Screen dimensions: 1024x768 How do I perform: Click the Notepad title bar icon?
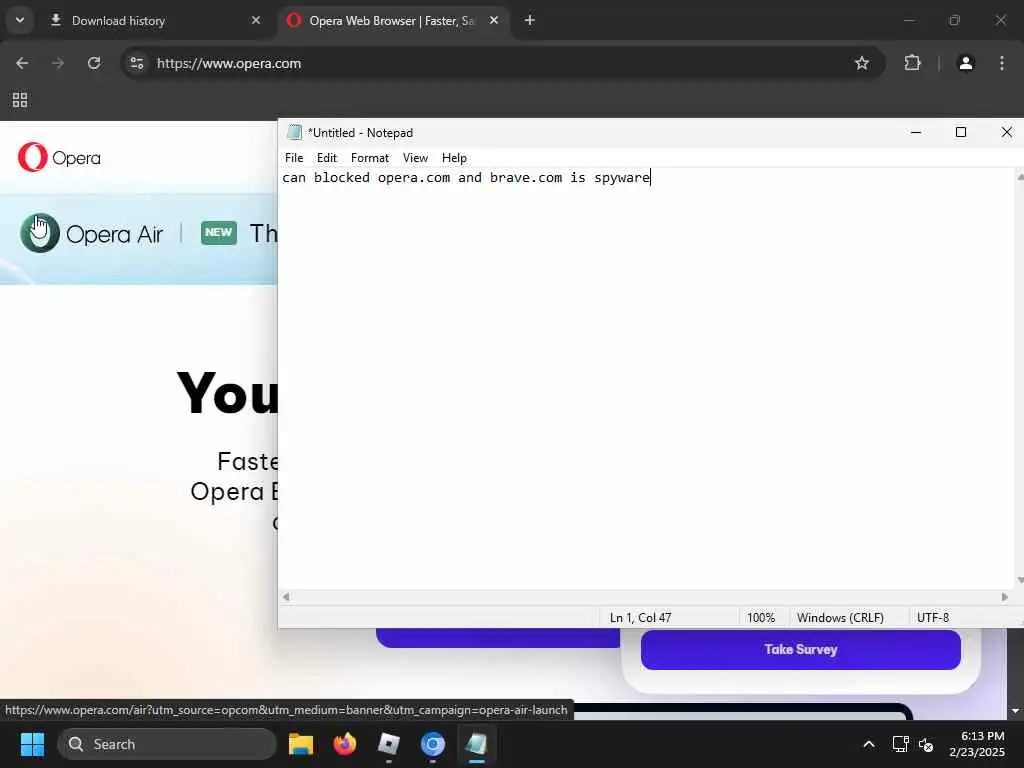(295, 133)
